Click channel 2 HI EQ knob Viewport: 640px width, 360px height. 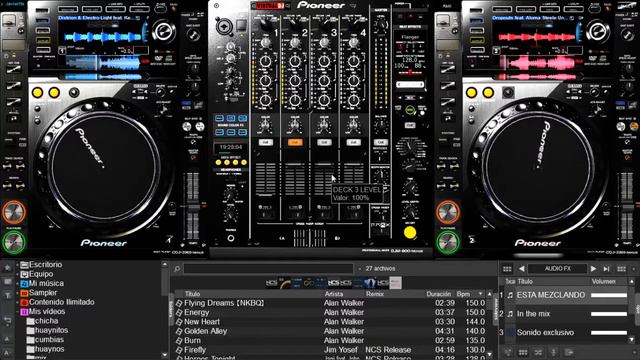295,61
